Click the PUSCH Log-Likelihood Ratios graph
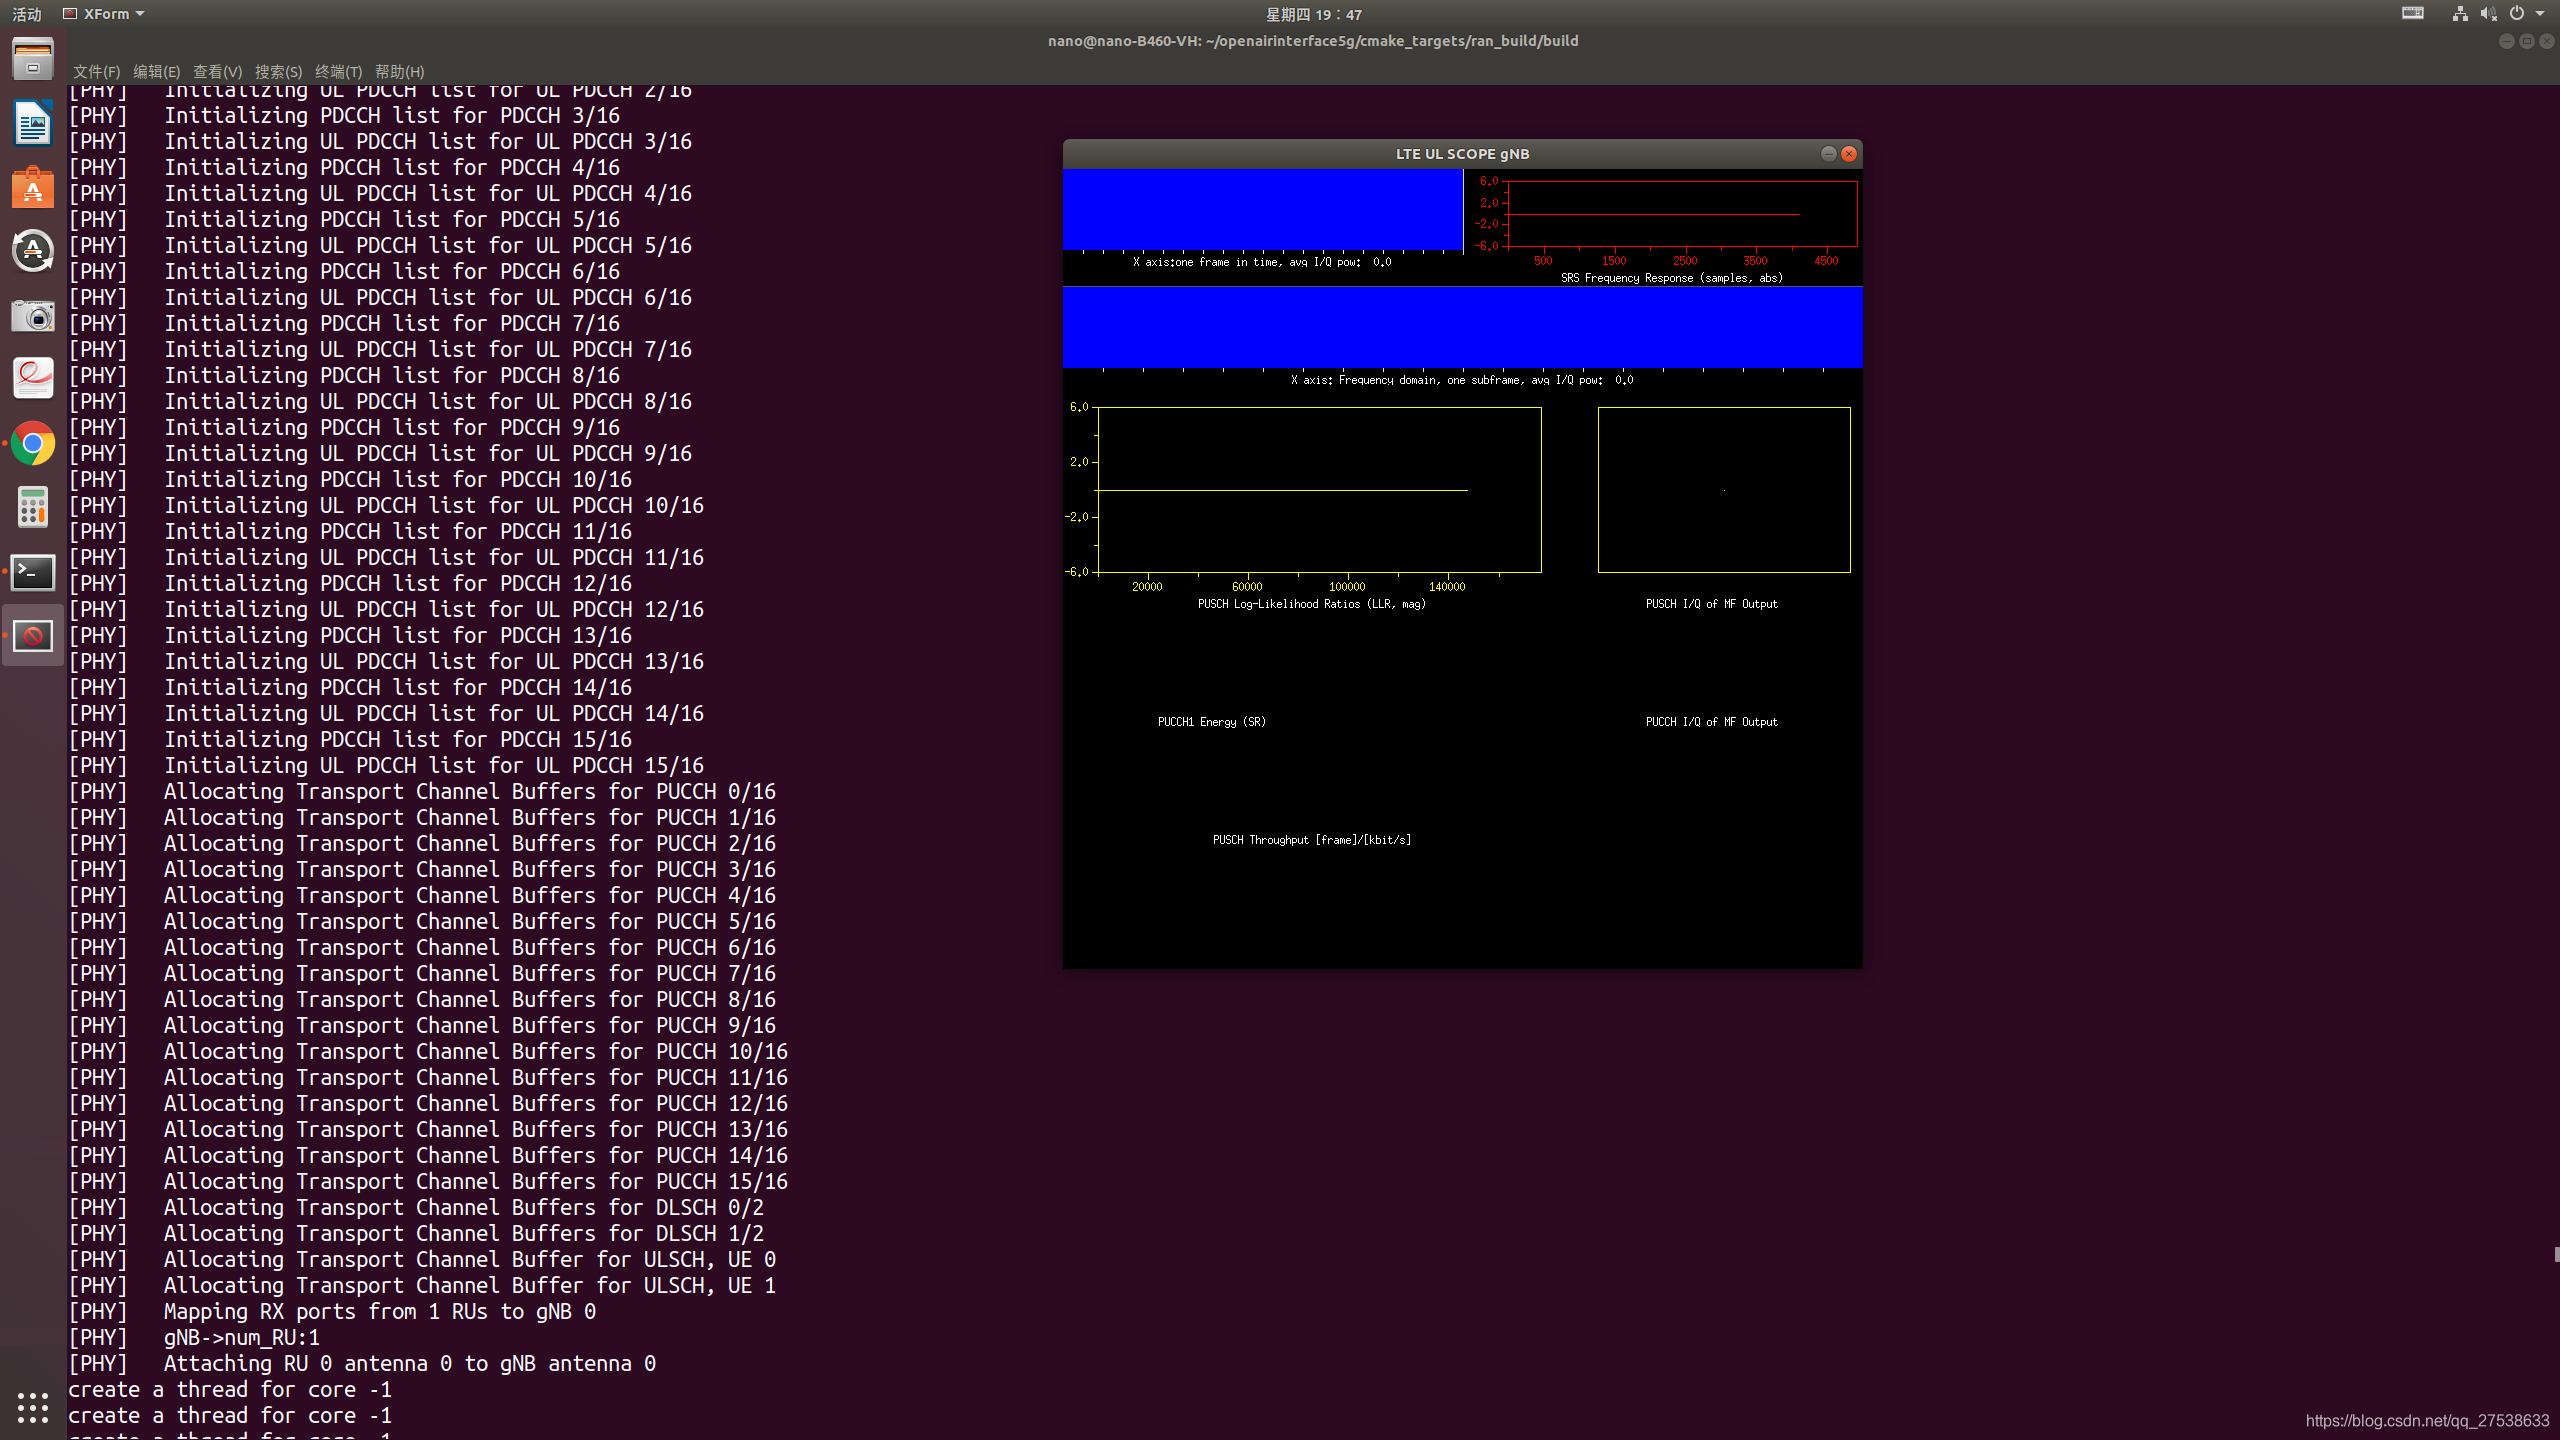The height and width of the screenshot is (1440, 2560). click(x=1319, y=490)
